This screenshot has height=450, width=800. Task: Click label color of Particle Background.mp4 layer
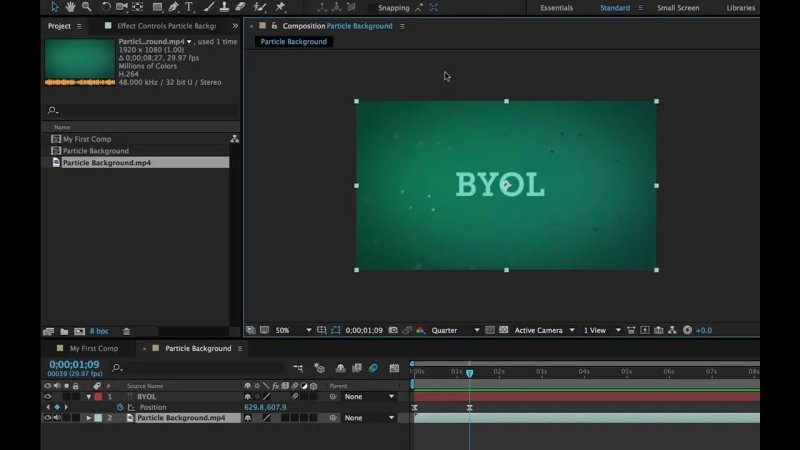click(98, 418)
